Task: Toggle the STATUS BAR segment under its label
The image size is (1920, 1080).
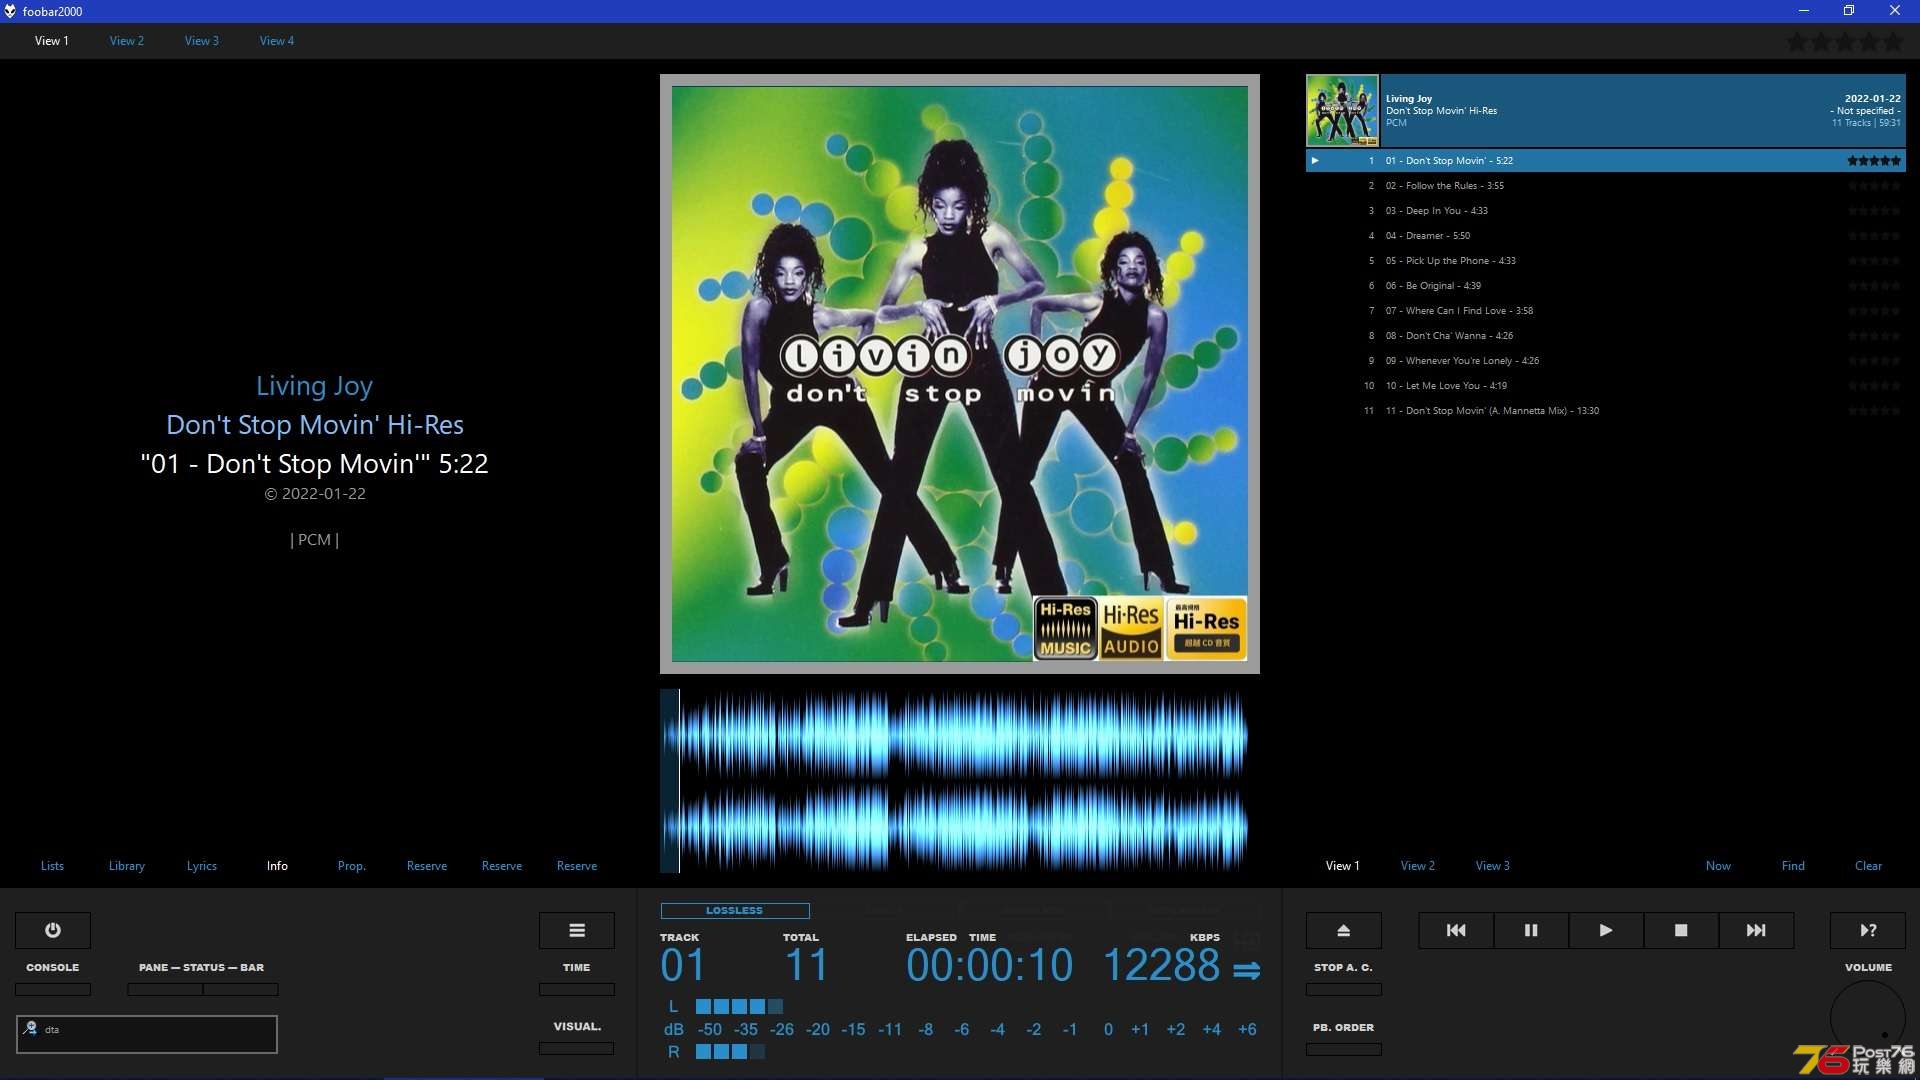Action: pyautogui.click(x=241, y=989)
